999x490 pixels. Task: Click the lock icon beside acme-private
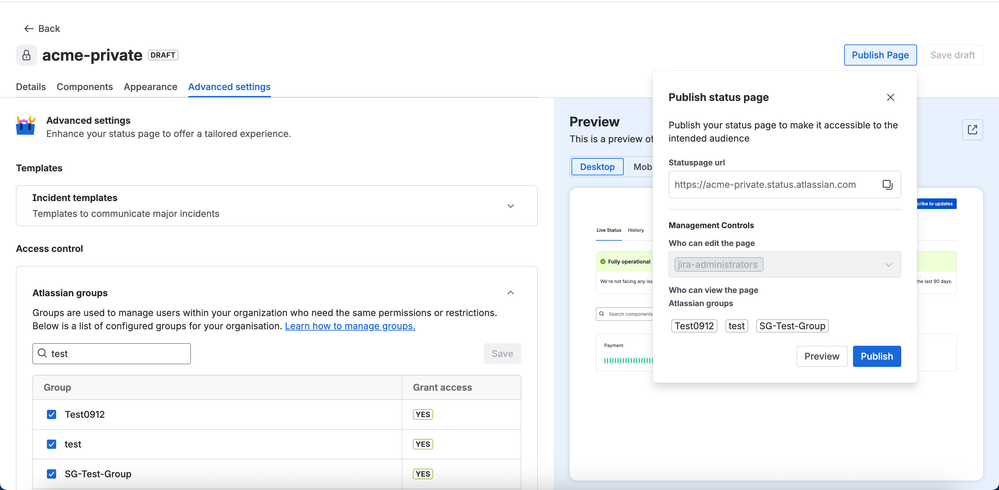[x=26, y=55]
